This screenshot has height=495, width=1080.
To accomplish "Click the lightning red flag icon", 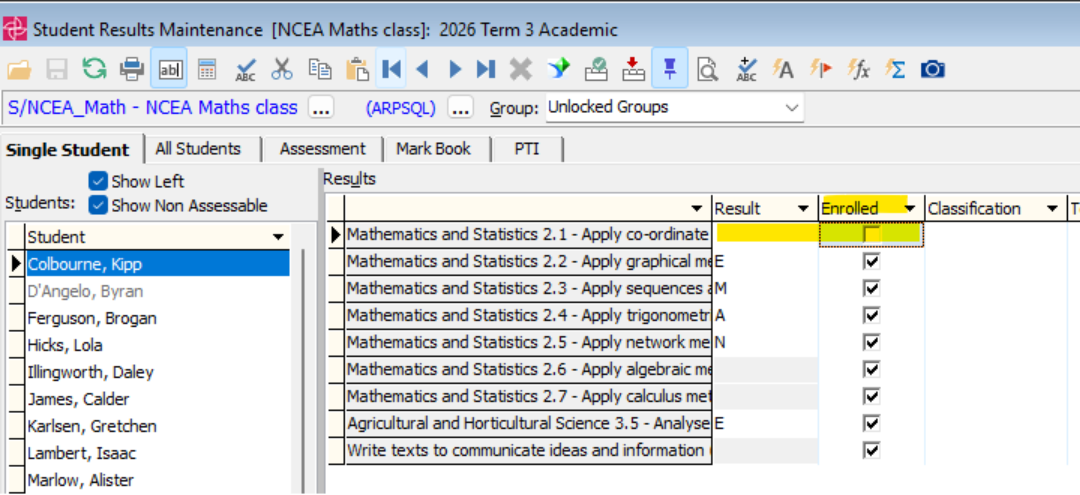I will point(820,69).
